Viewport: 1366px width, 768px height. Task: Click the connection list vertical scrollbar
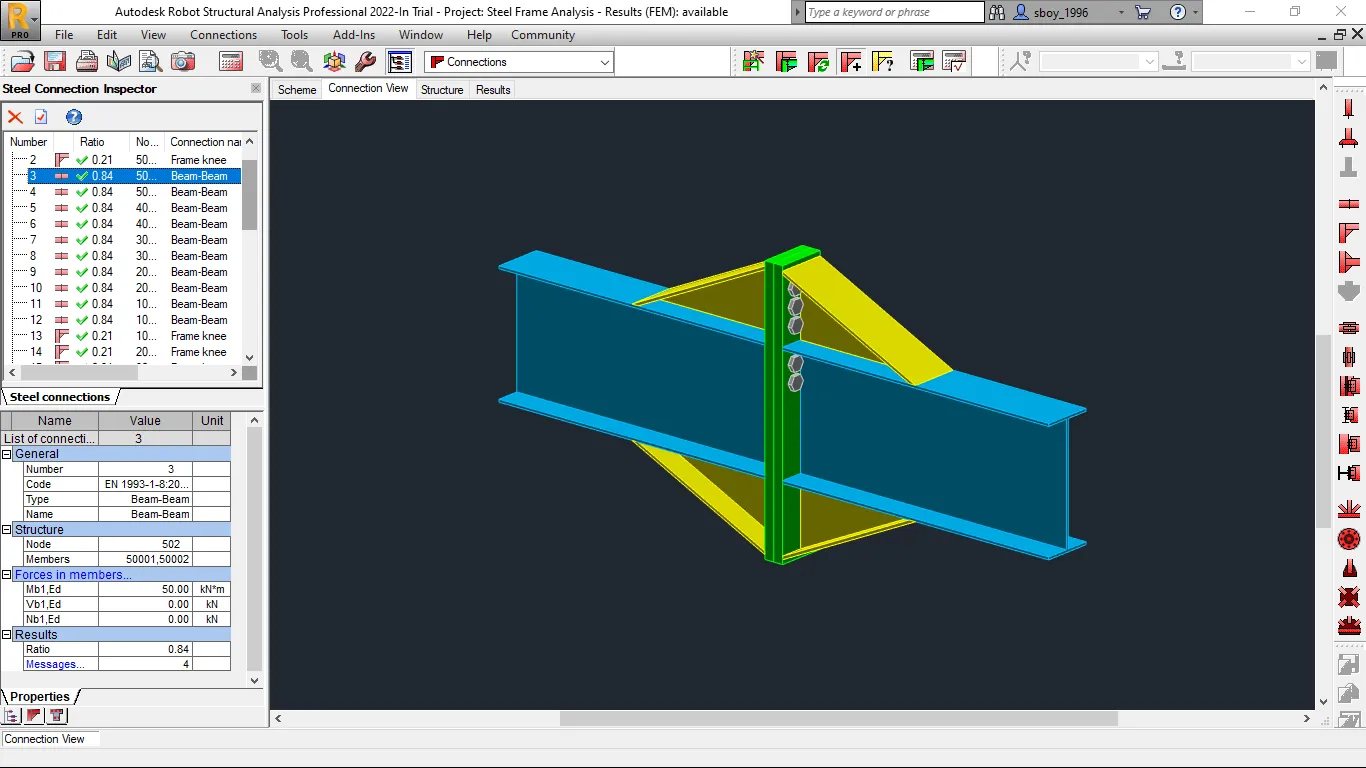(x=250, y=195)
